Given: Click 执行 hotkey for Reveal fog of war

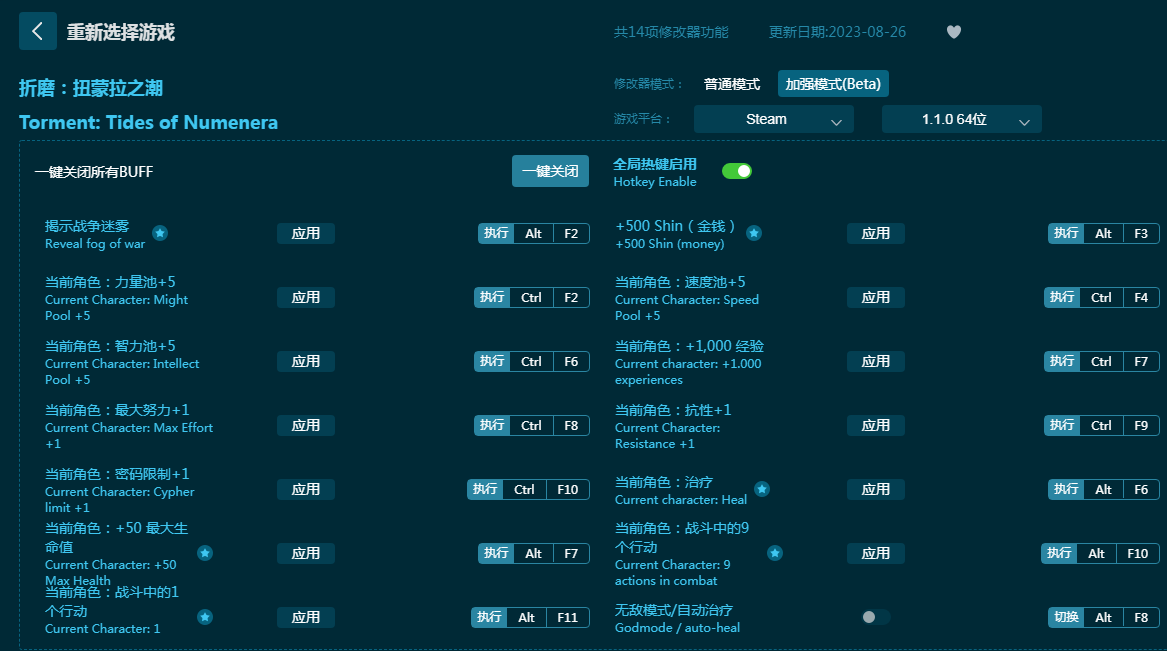Looking at the screenshot, I should pyautogui.click(x=496, y=234).
